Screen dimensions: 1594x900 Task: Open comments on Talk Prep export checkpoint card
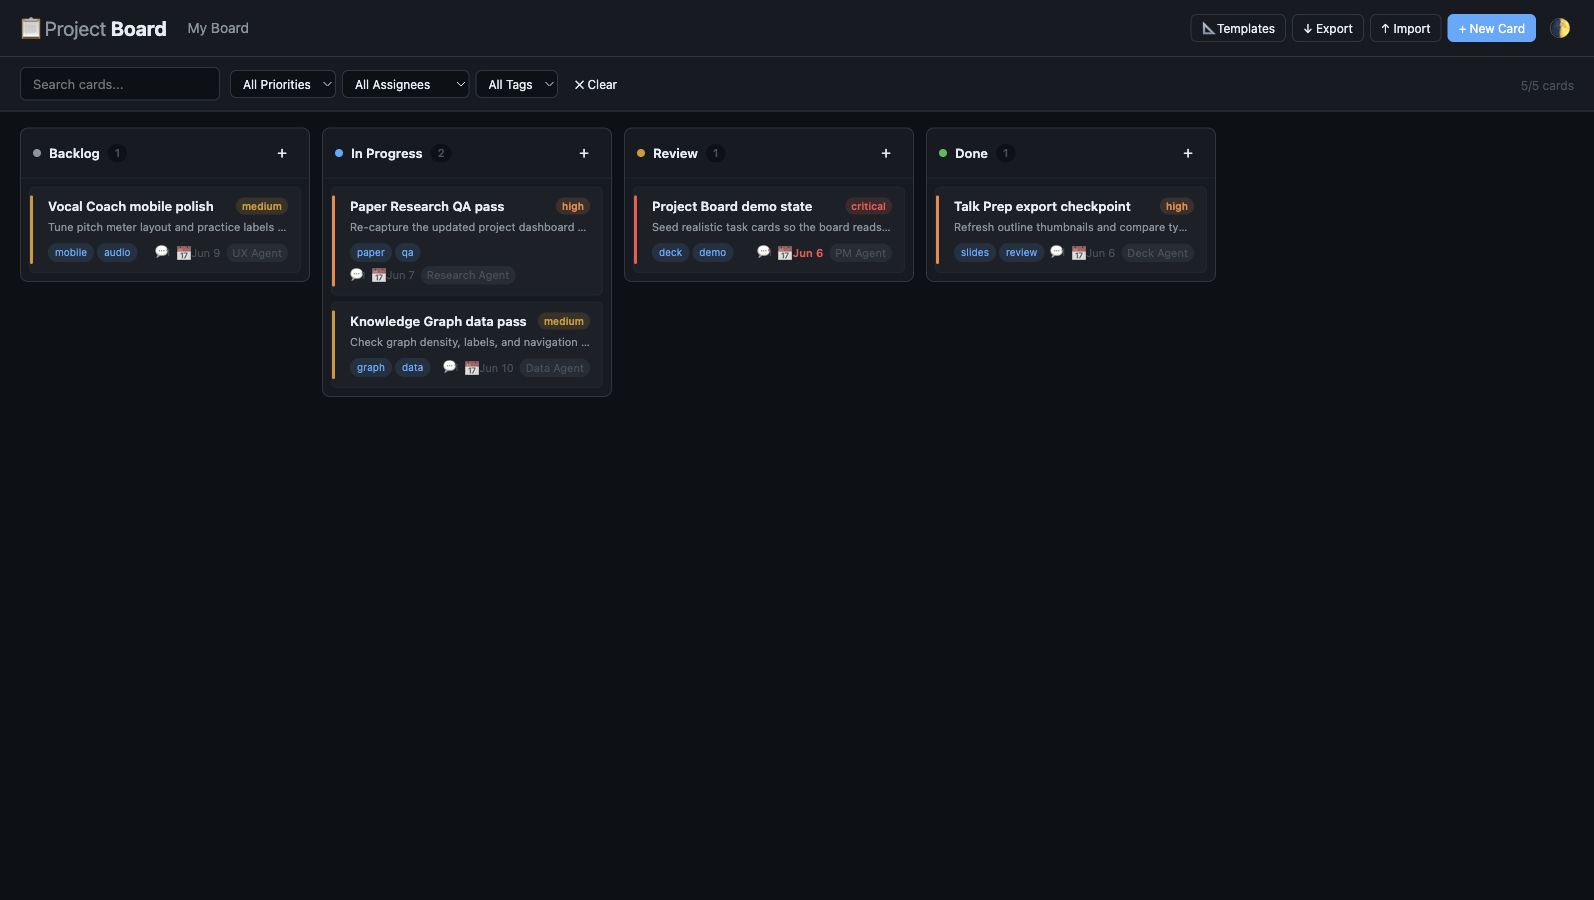(1057, 252)
